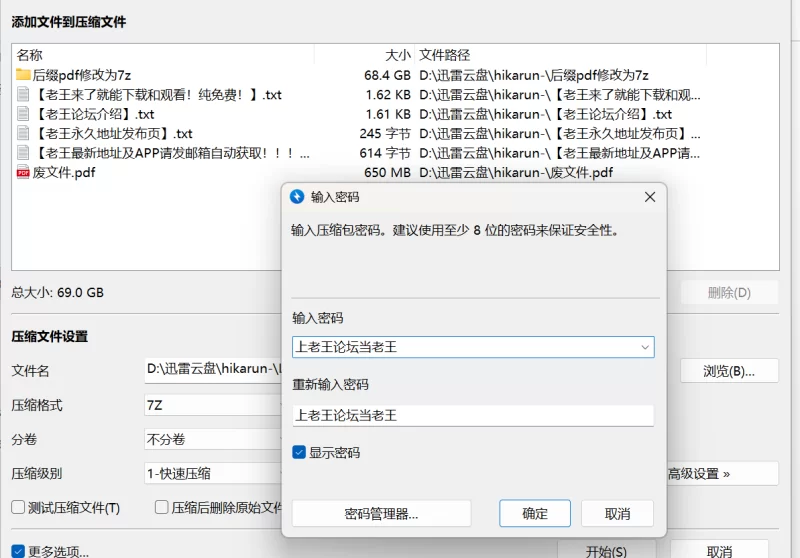The image size is (800, 558).
Task: Uncheck the 显示密码 checkbox
Action: pyautogui.click(x=299, y=452)
